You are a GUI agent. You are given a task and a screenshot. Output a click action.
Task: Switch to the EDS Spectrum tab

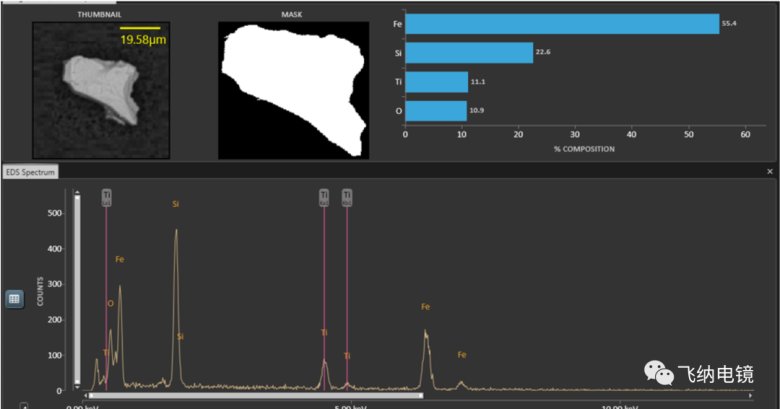click(31, 173)
